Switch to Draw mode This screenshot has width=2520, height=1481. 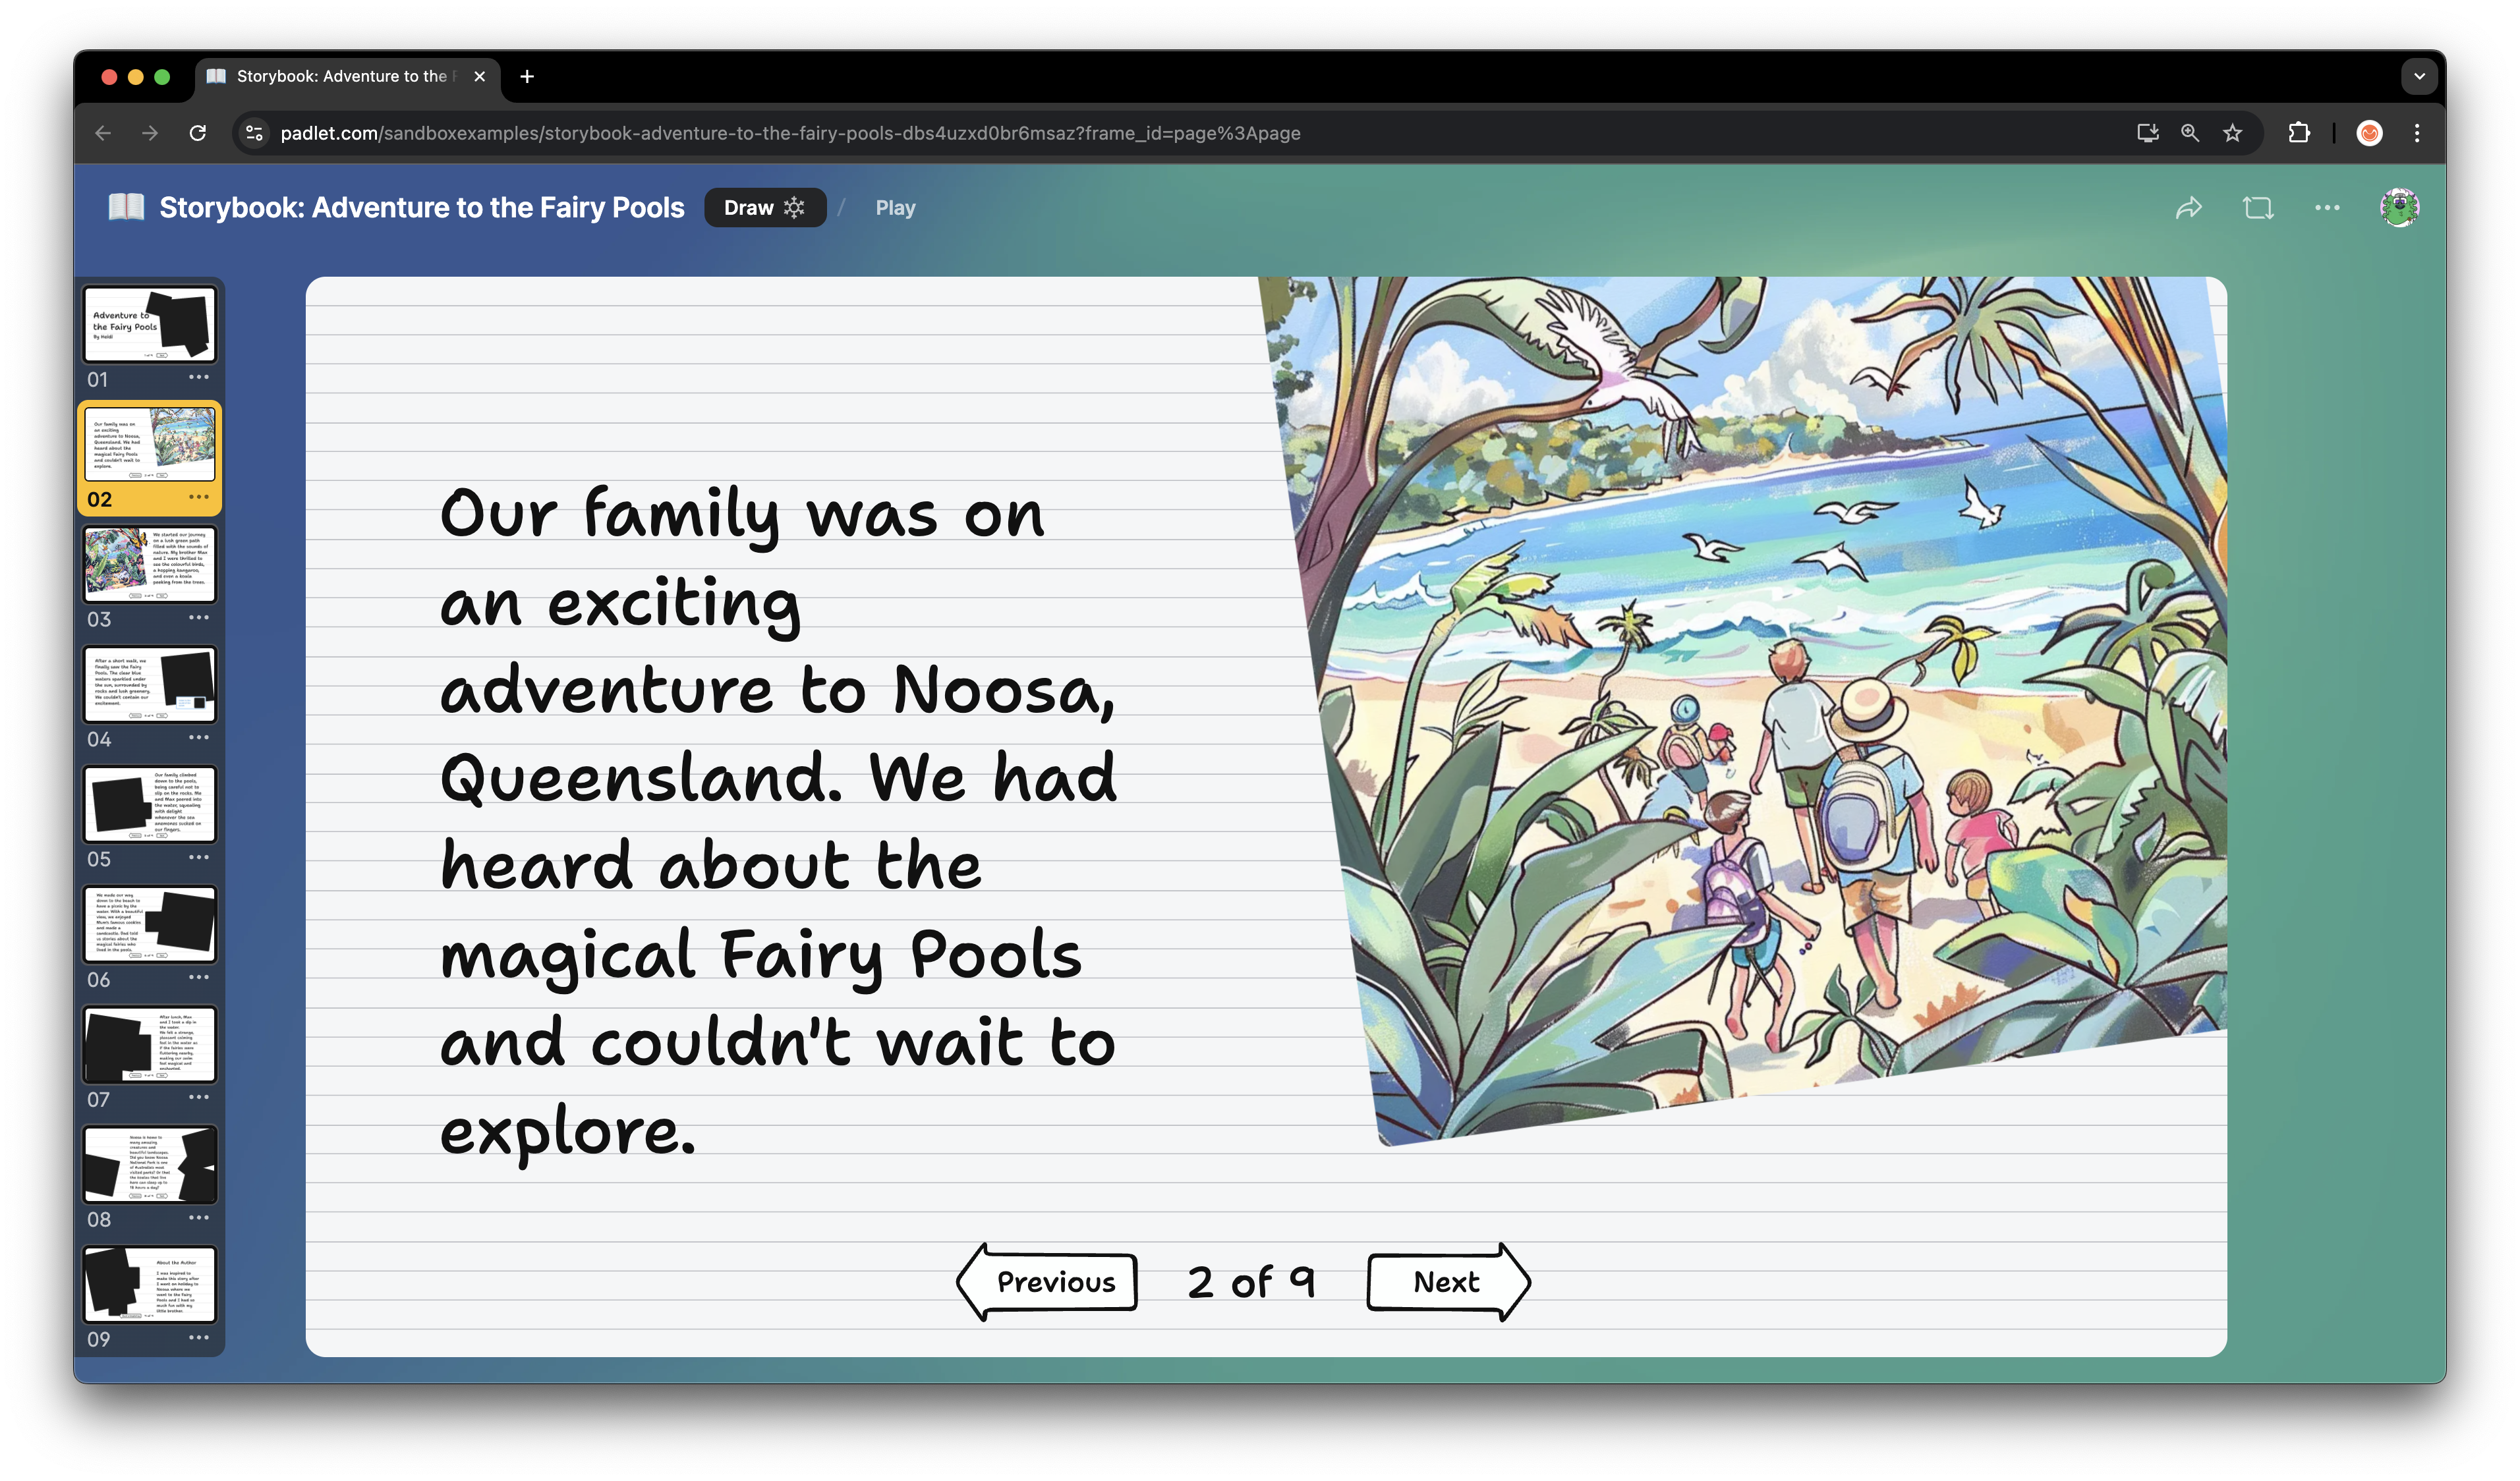pos(764,208)
